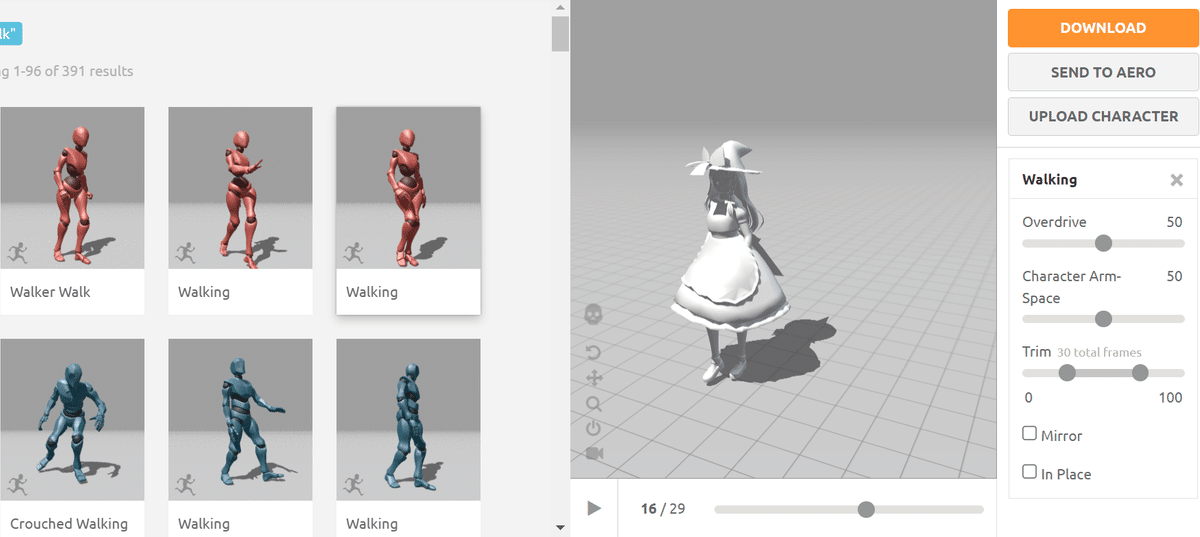Click running figure icon on Walker Walk thumbnail

pos(17,253)
